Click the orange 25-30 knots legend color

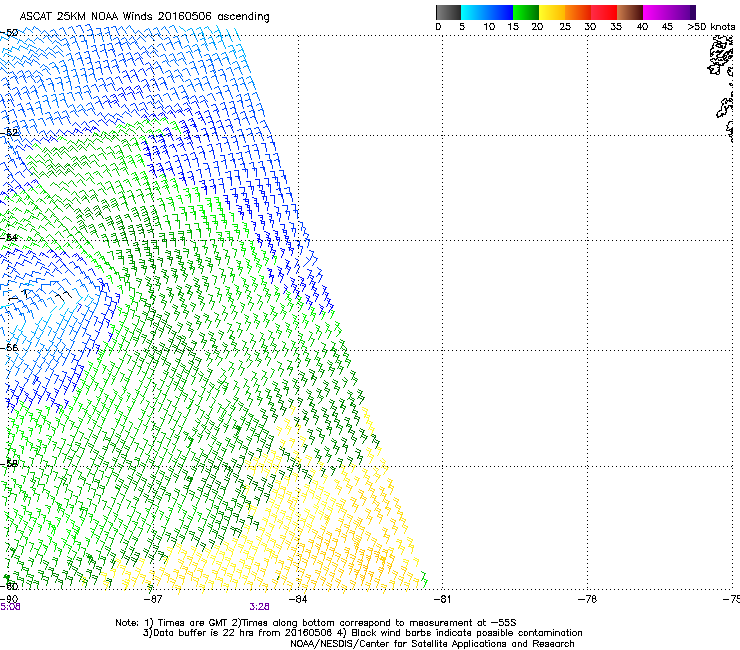pyautogui.click(x=578, y=12)
